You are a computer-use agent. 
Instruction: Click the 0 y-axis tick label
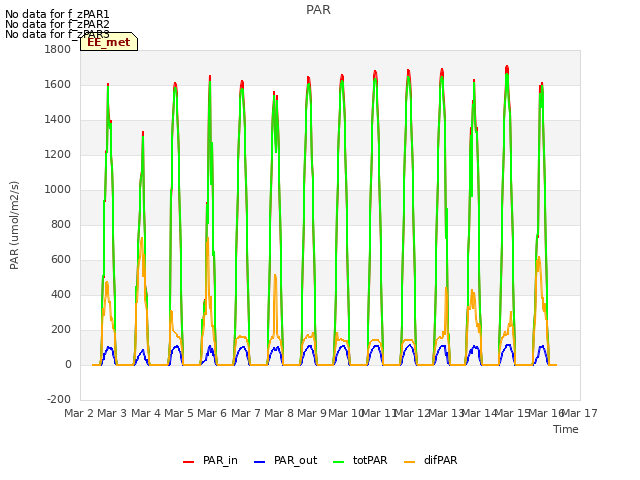pyautogui.click(x=68, y=364)
